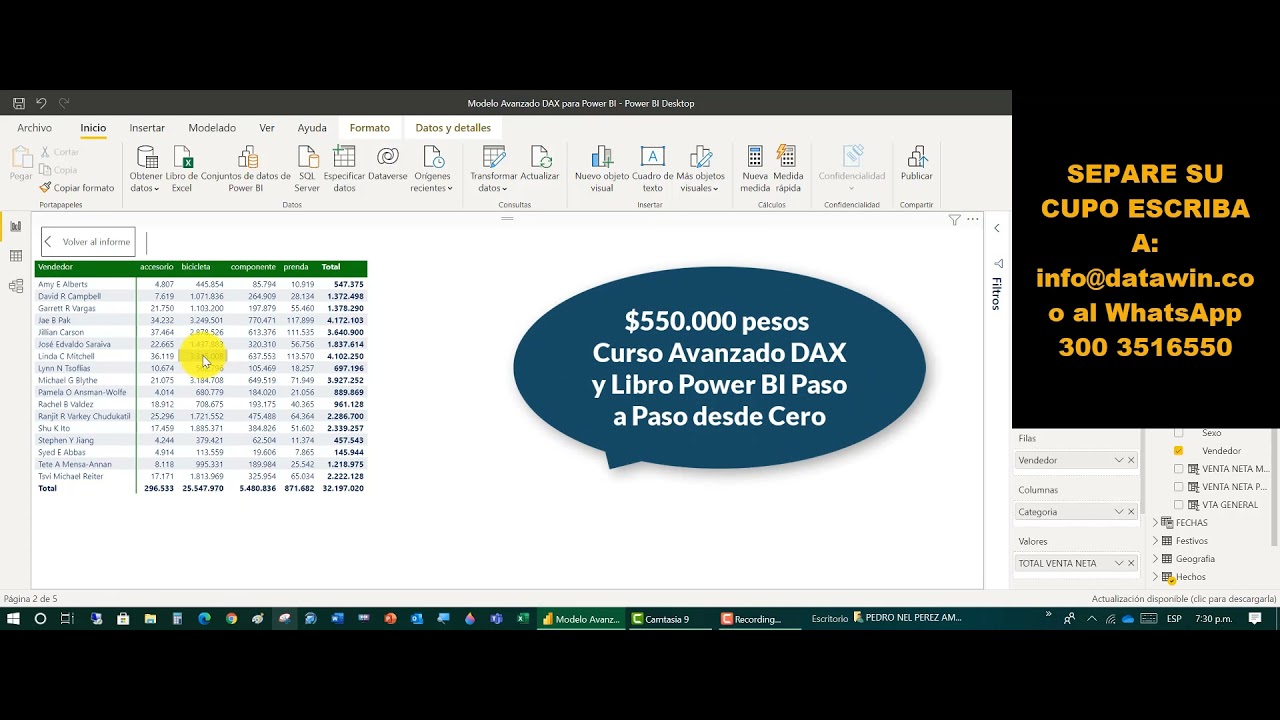The width and height of the screenshot is (1280, 720).
Task: Remove TOTAL VENTA NETA from Valores
Action: tap(1131, 563)
